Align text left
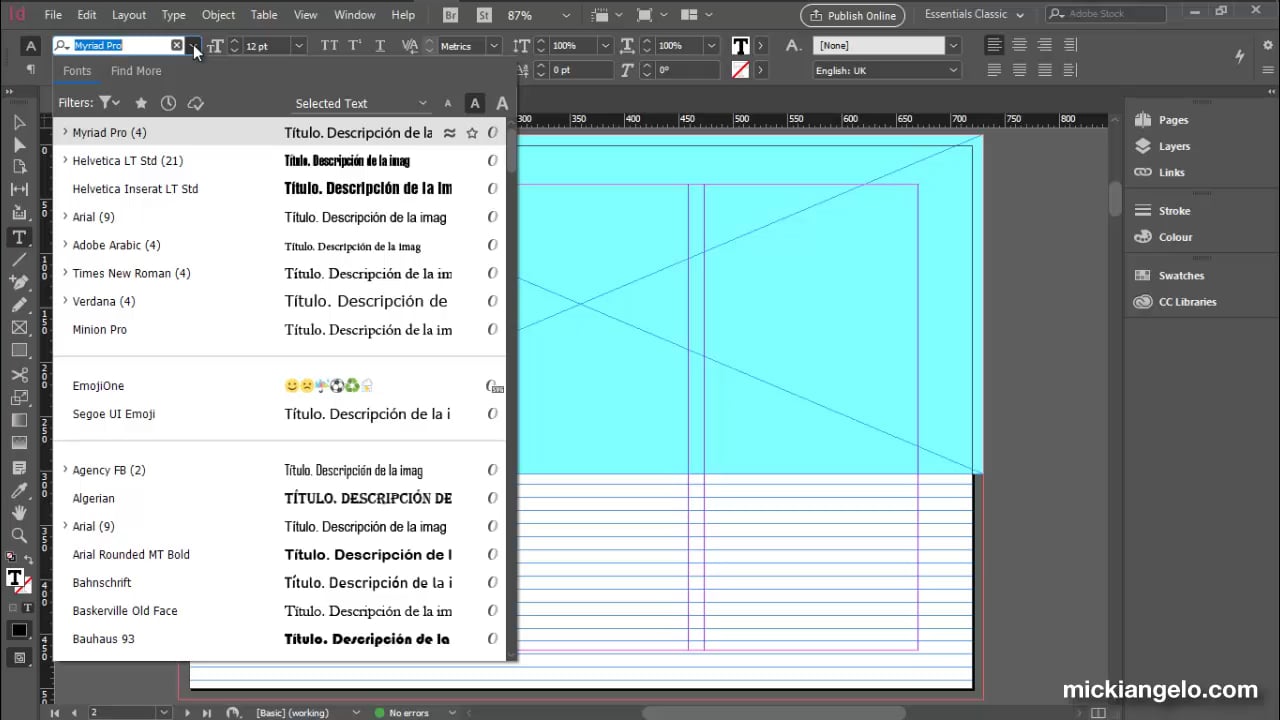Viewport: 1280px width, 720px height. coord(994,46)
